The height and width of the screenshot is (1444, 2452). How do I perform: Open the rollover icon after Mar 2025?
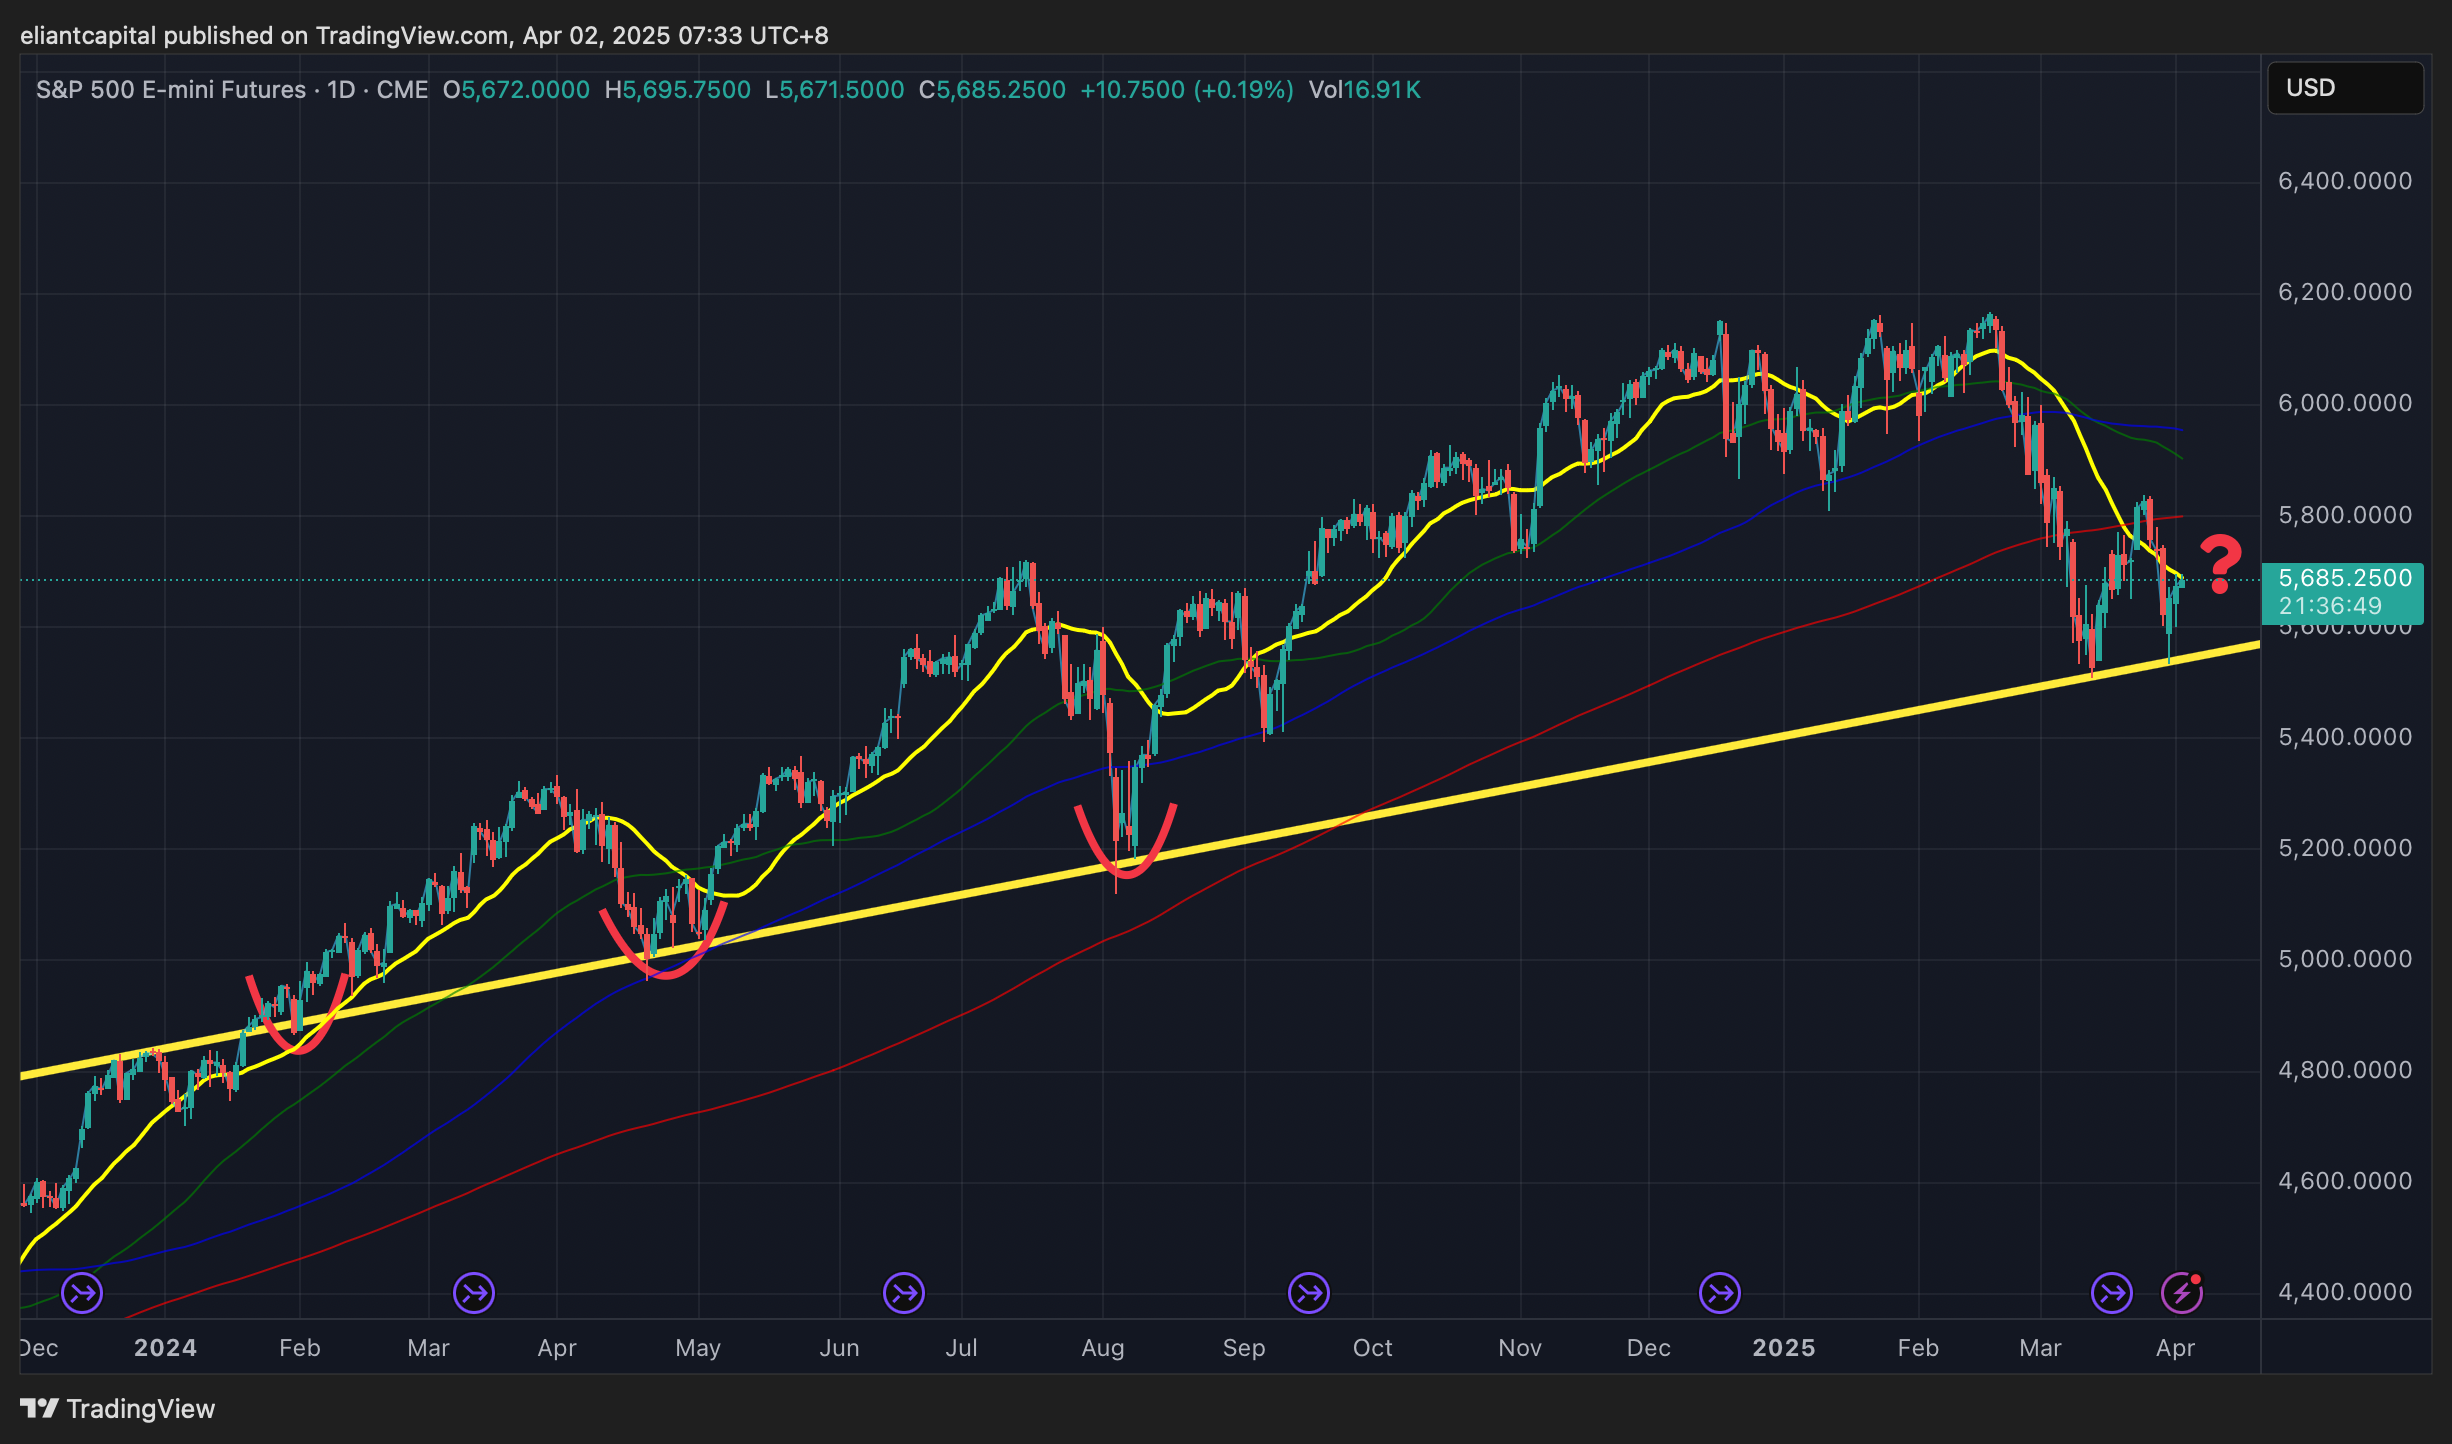point(2112,1293)
